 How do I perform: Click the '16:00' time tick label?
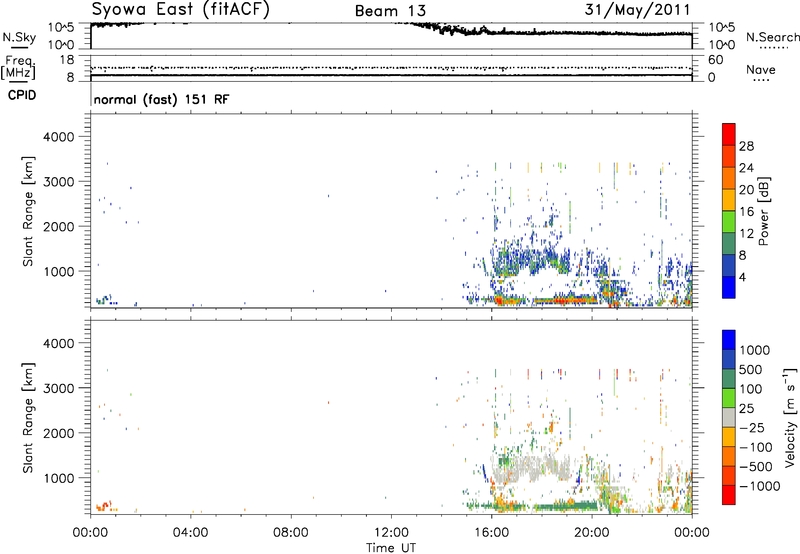point(491,533)
